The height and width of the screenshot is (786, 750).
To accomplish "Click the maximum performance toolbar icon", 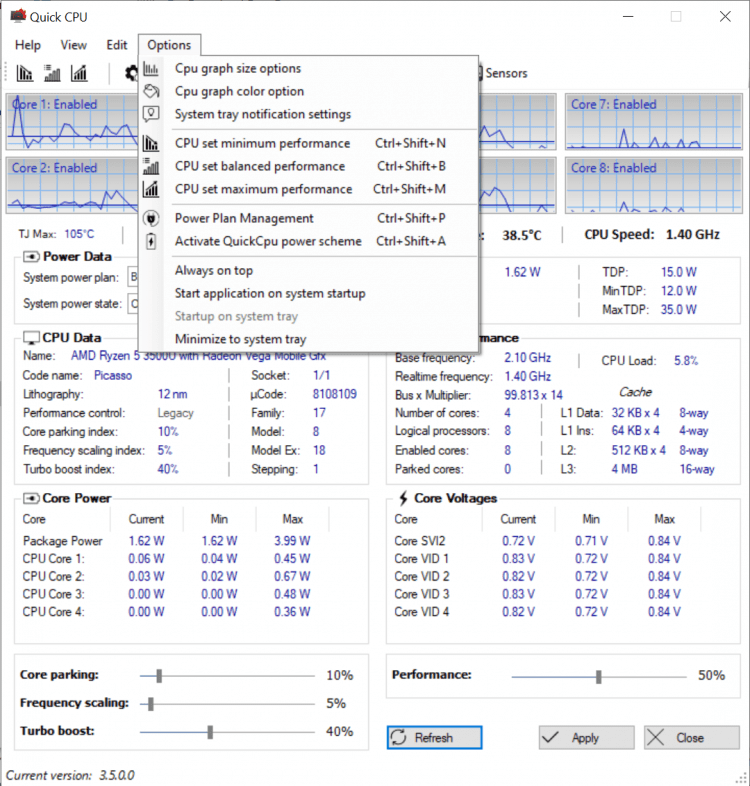I will [x=79, y=73].
